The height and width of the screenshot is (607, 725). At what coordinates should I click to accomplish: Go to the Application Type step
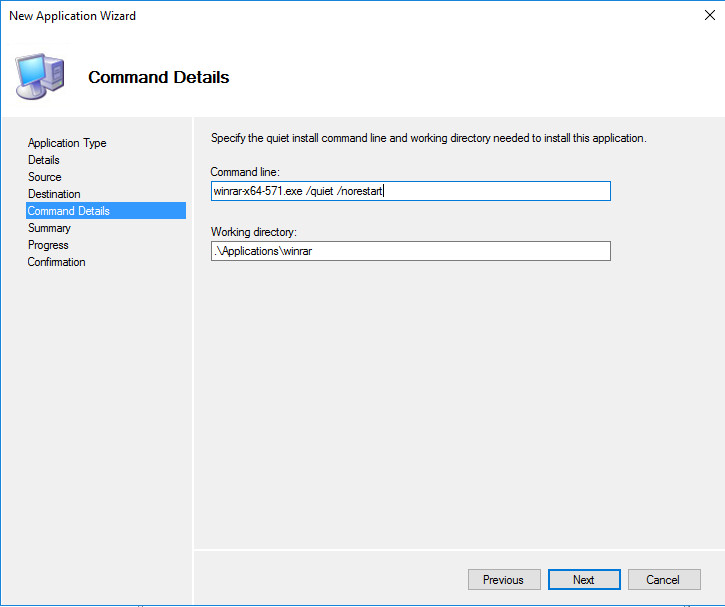coord(67,143)
